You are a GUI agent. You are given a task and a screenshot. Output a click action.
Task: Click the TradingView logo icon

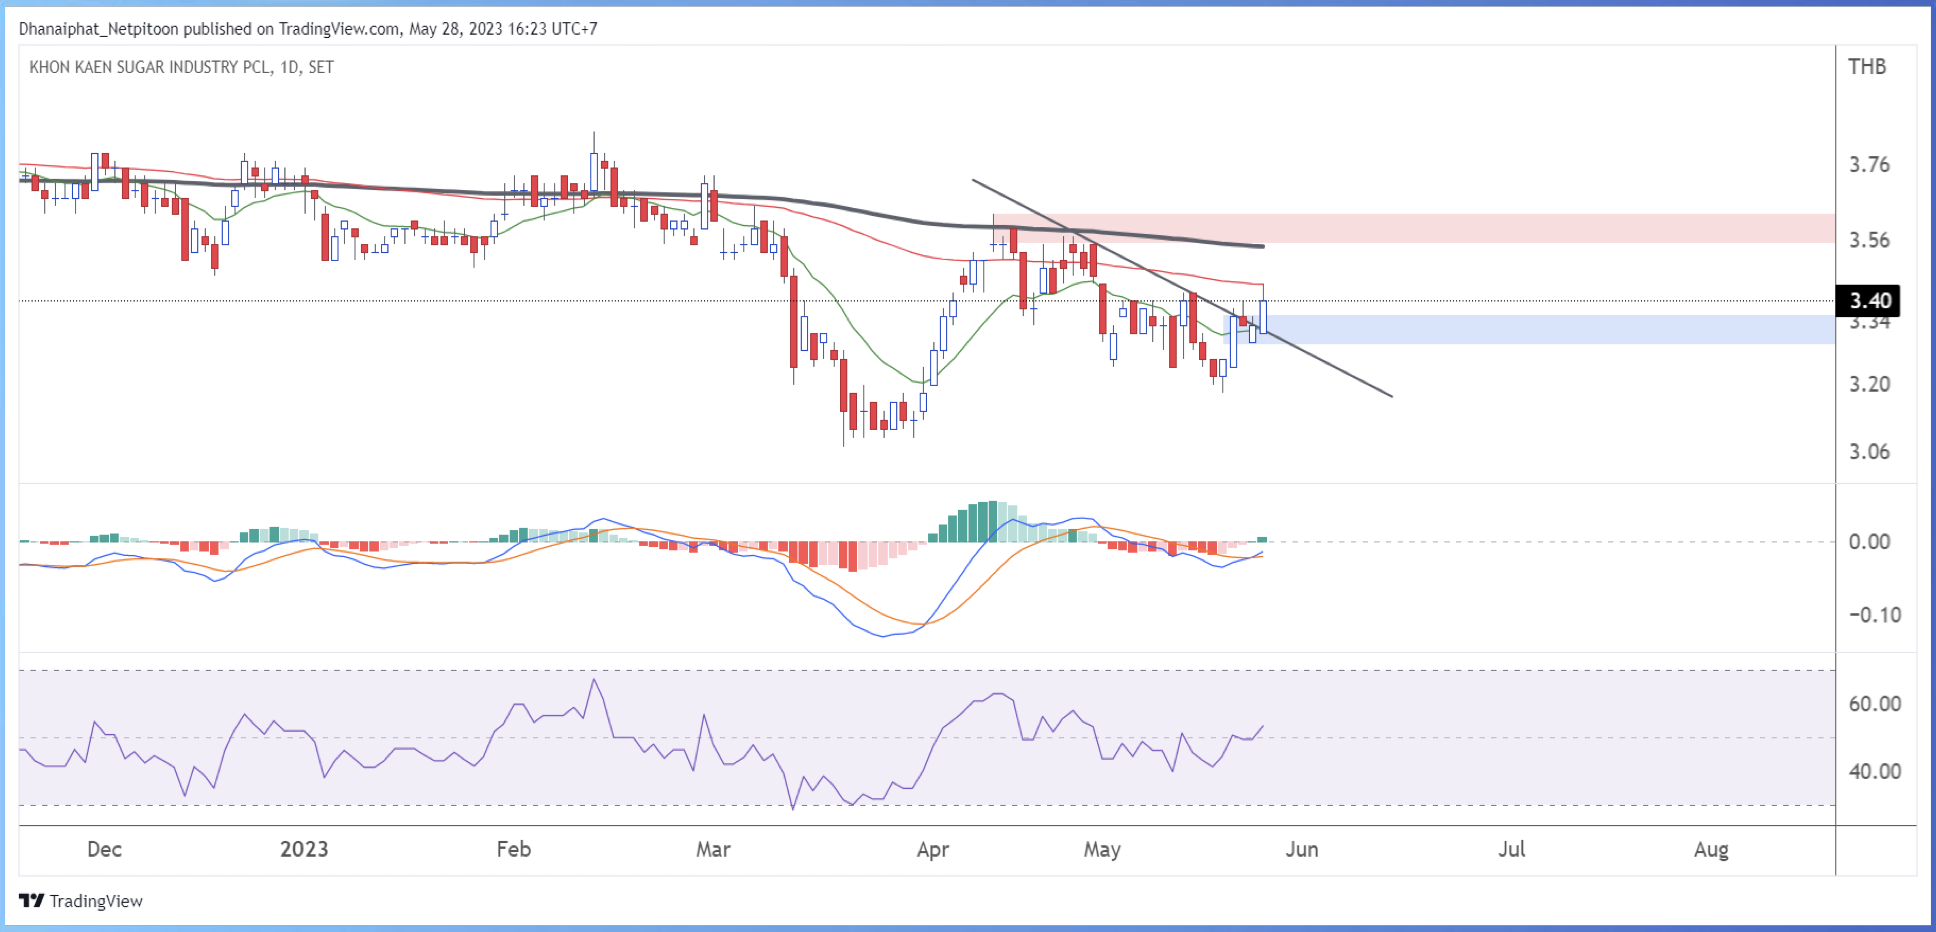click(x=32, y=901)
